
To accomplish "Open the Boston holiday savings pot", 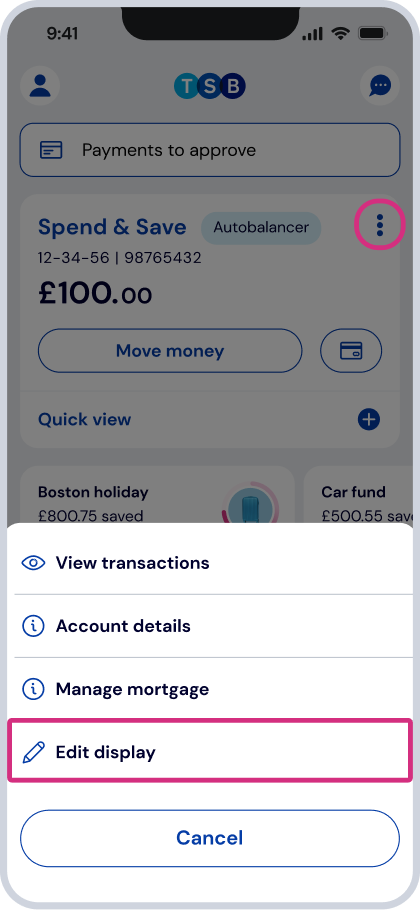I will (x=157, y=495).
